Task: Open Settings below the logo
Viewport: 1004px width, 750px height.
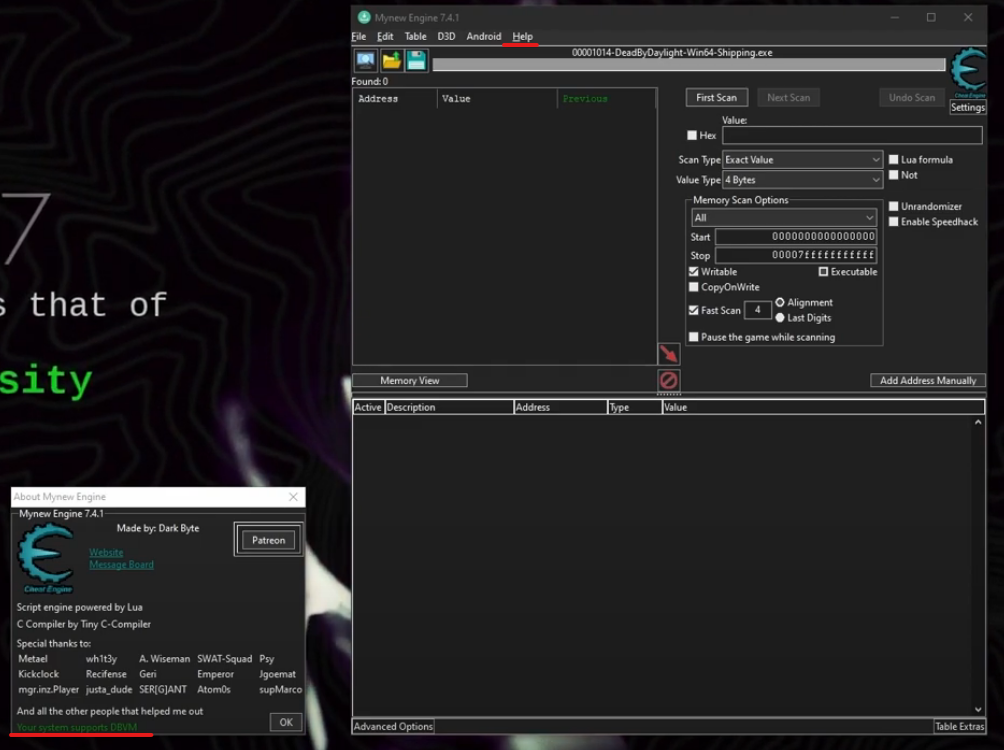Action: pyautogui.click(x=968, y=108)
